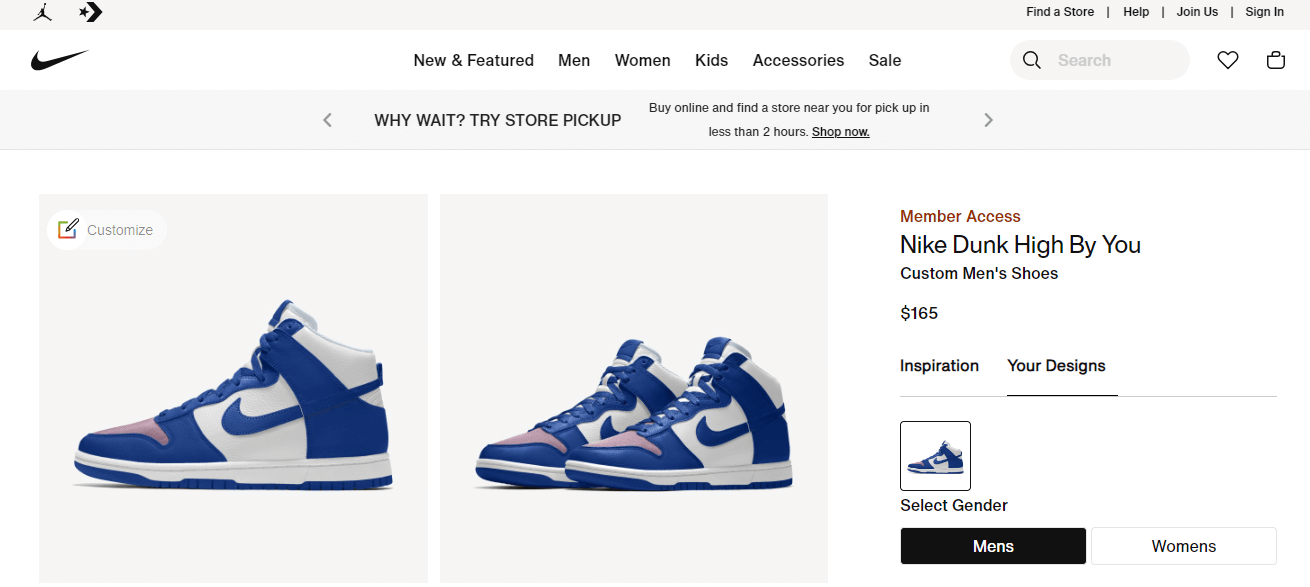
Task: Open the Sign In link
Action: (1264, 11)
